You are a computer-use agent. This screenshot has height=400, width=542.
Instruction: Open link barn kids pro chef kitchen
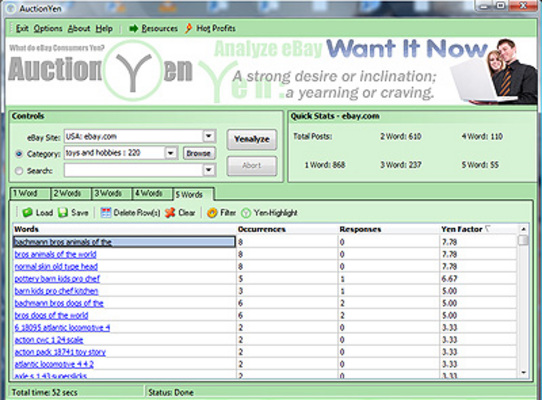tap(56, 291)
